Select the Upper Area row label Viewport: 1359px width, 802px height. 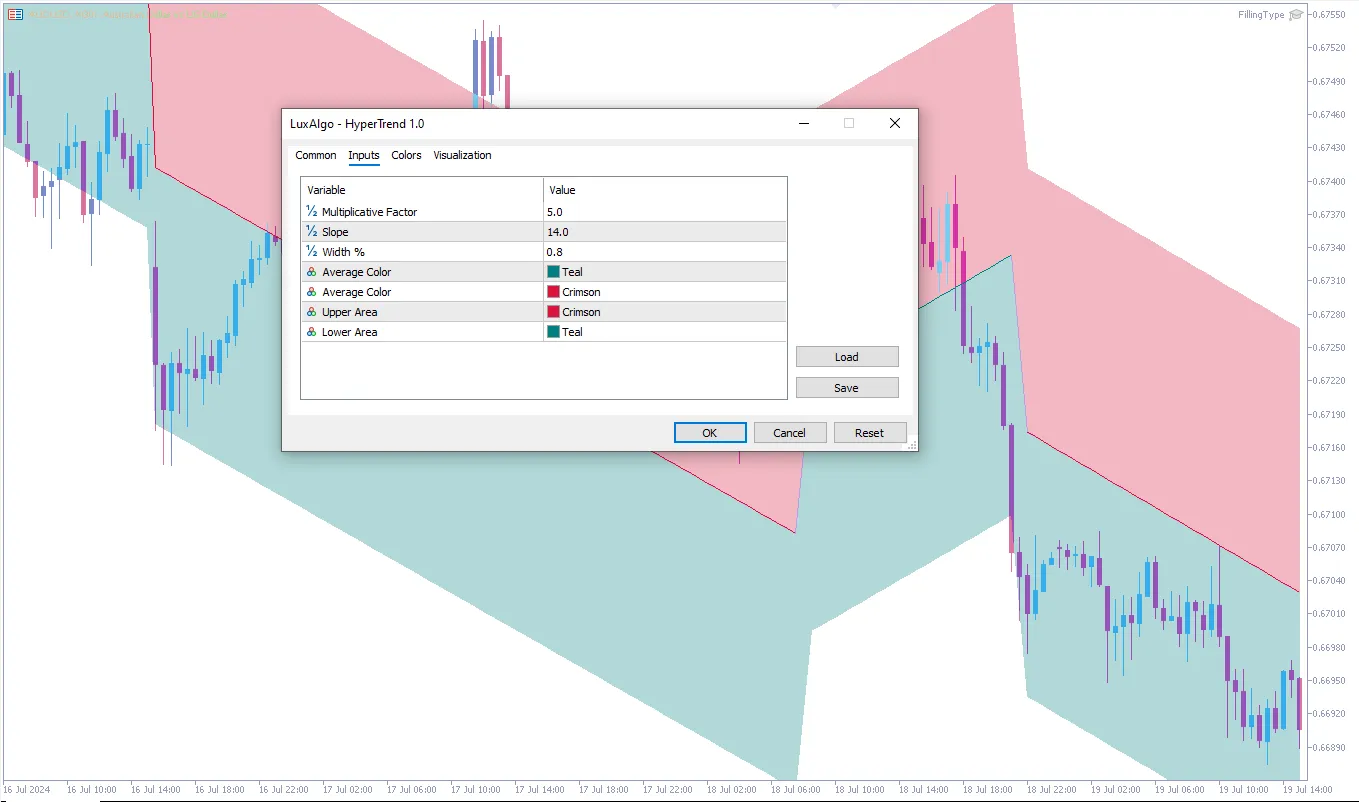pyautogui.click(x=350, y=312)
